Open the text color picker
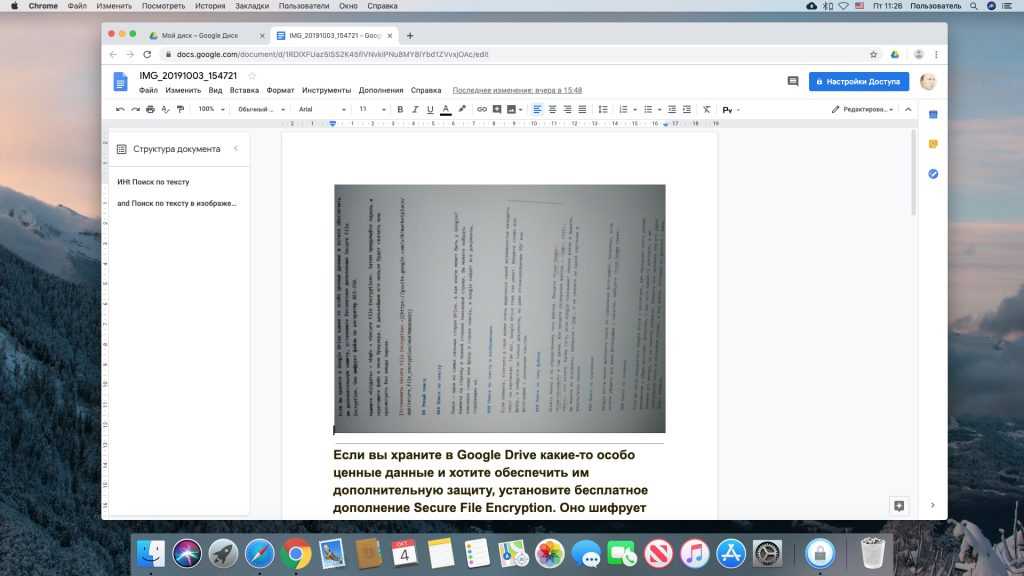Screen dimensions: 1024x576 point(445,109)
